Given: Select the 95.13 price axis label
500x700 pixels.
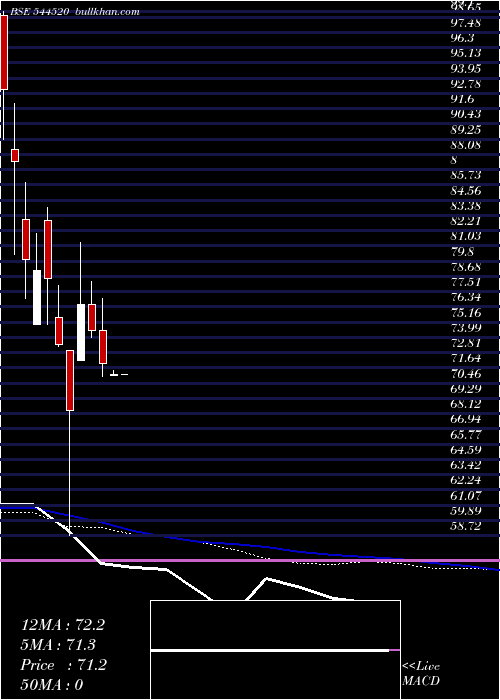Looking at the screenshot, I should coord(466,53).
